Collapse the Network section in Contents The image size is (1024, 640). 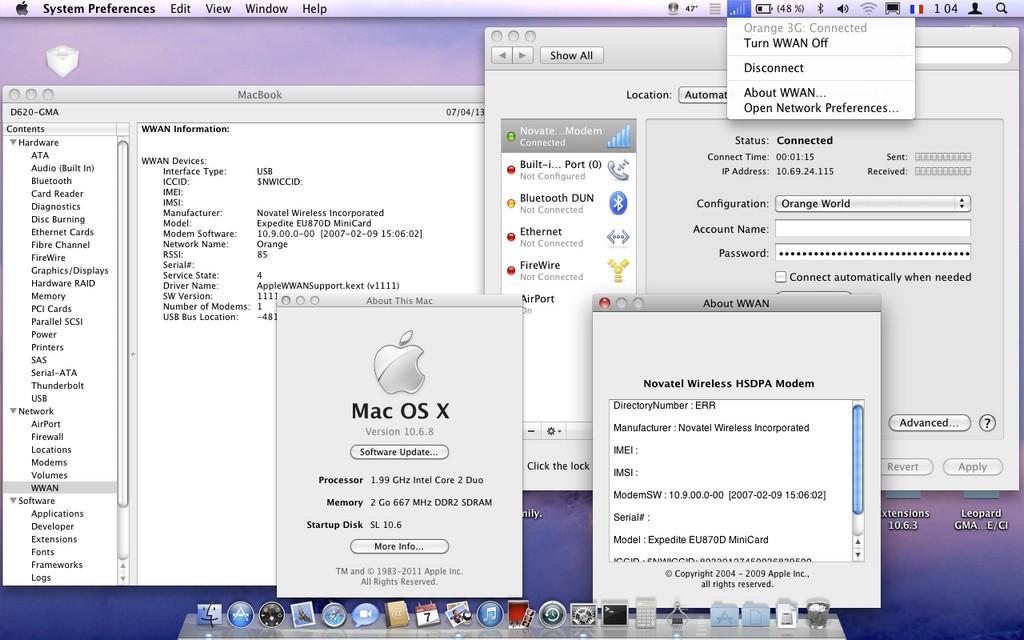(x=14, y=411)
